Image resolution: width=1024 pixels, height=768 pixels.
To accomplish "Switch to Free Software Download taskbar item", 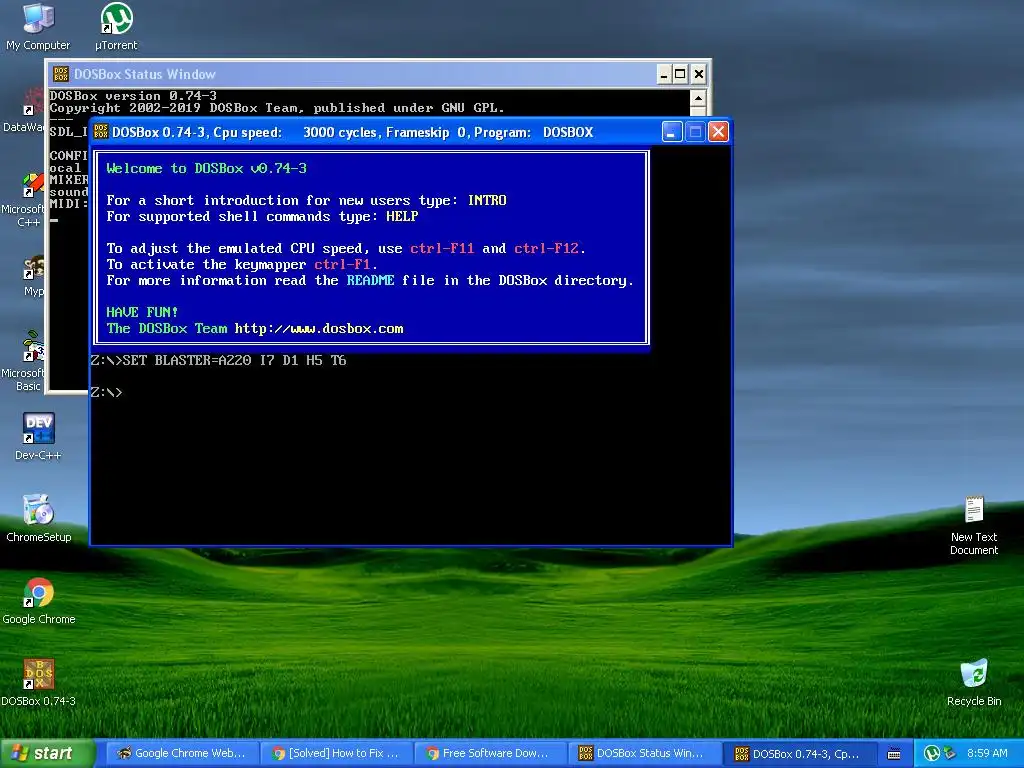I will pos(490,754).
